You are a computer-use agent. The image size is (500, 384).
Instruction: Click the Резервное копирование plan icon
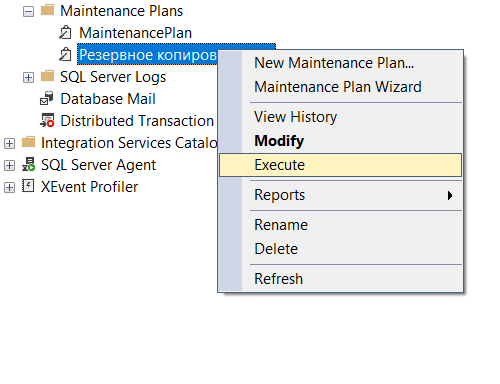click(x=65, y=54)
